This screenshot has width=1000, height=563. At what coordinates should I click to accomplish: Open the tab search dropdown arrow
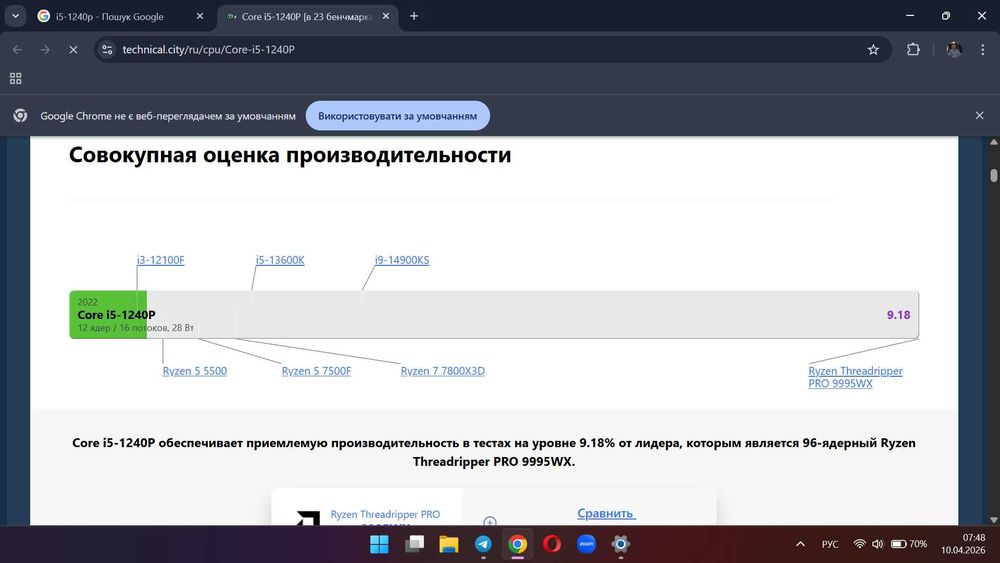point(15,16)
